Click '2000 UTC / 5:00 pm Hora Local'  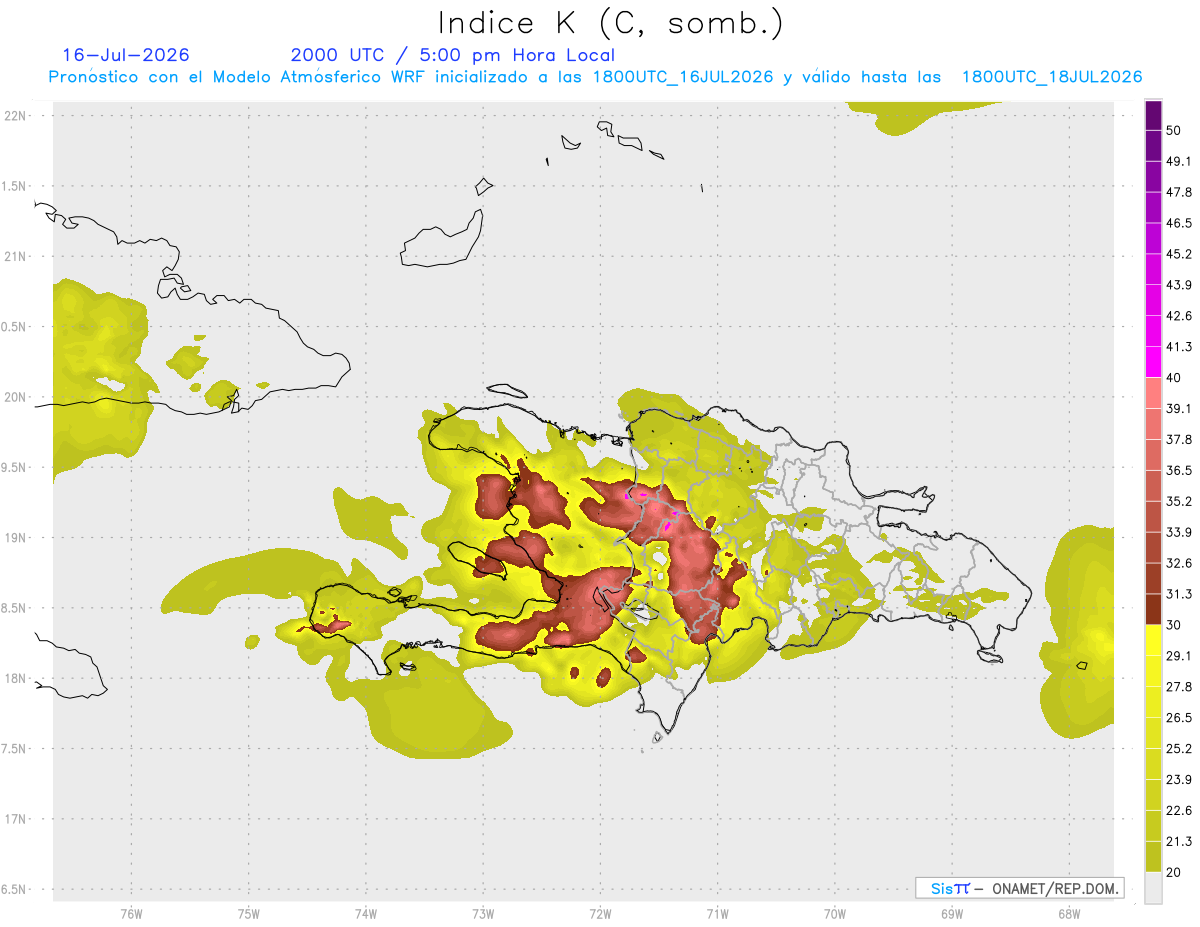coord(453,55)
